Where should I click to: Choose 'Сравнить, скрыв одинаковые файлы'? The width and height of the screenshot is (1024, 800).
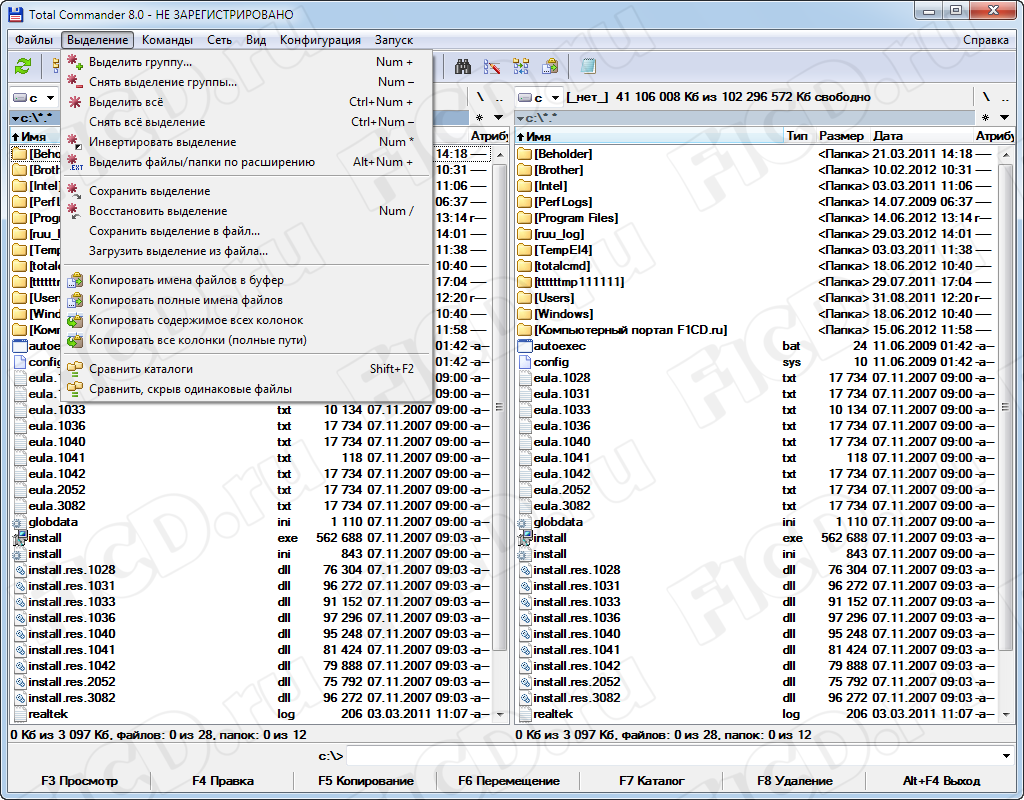(247, 389)
